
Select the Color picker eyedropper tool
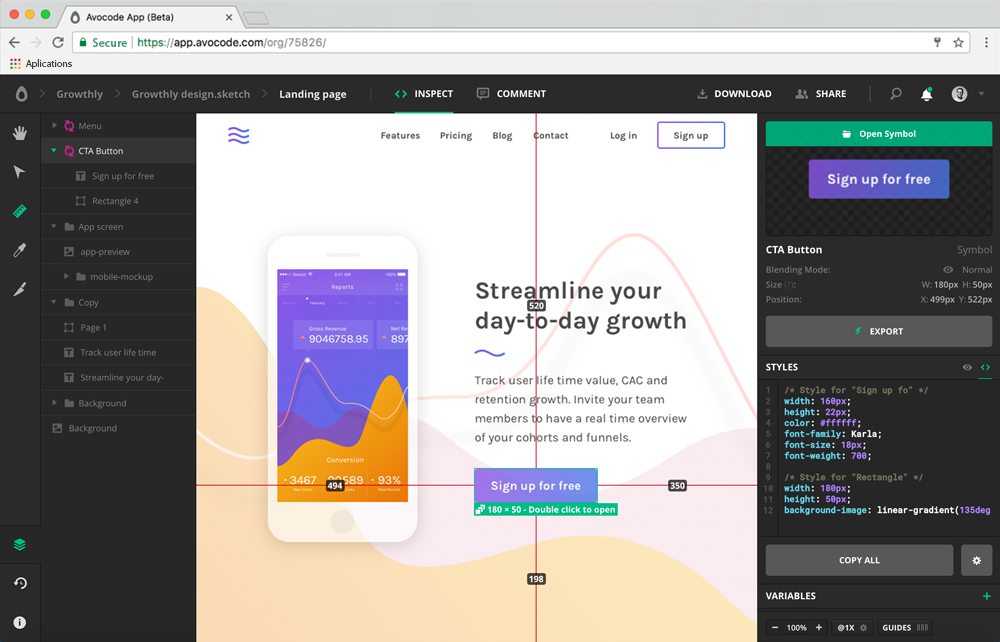tap(19, 250)
